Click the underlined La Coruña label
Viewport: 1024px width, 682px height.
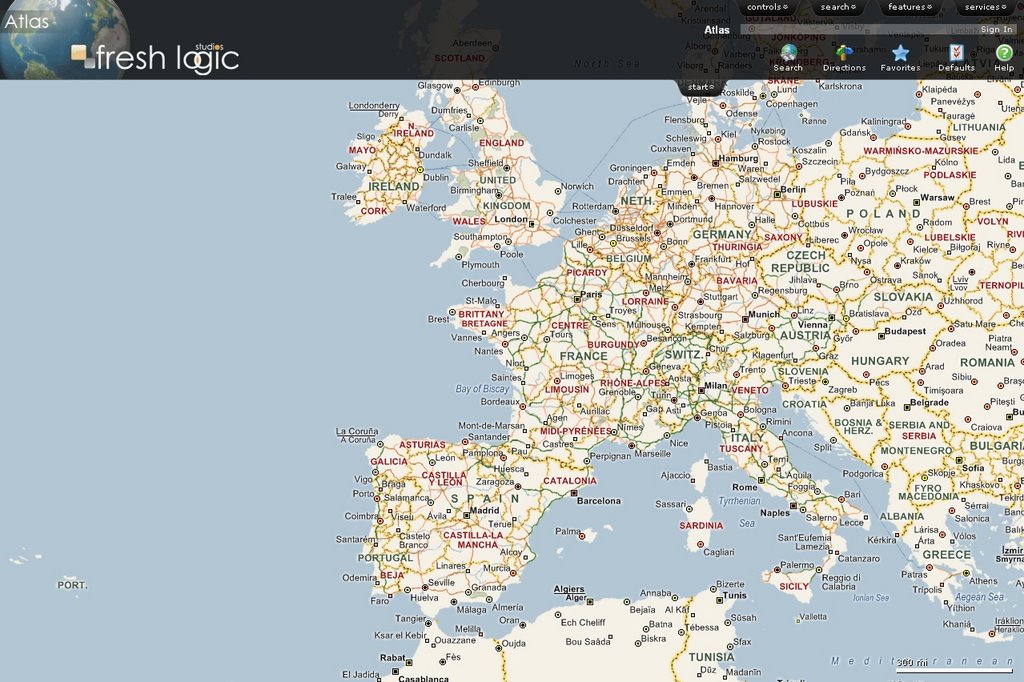point(357,431)
